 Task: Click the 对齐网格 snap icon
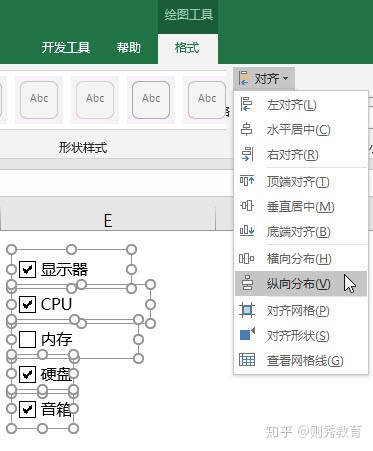(x=247, y=310)
